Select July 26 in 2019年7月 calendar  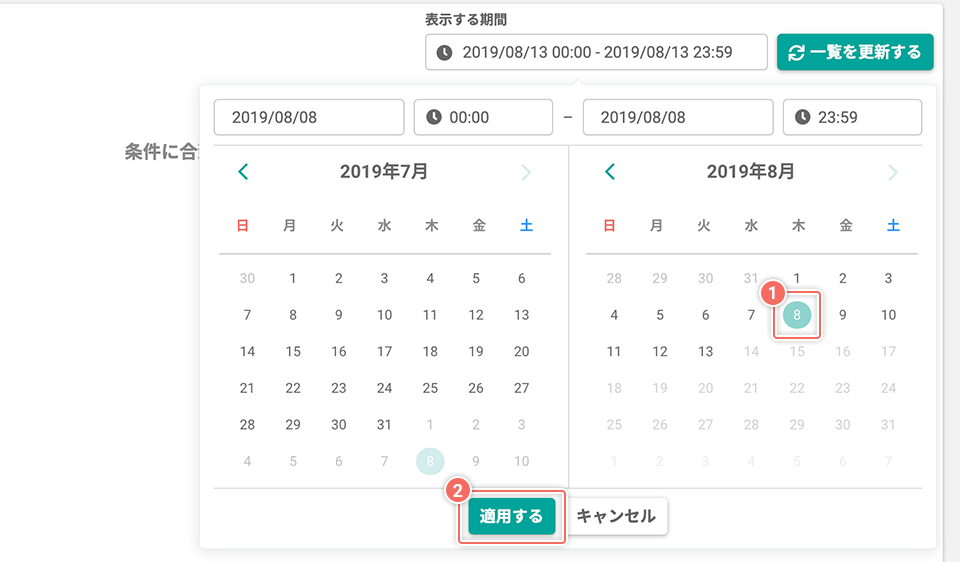point(476,388)
